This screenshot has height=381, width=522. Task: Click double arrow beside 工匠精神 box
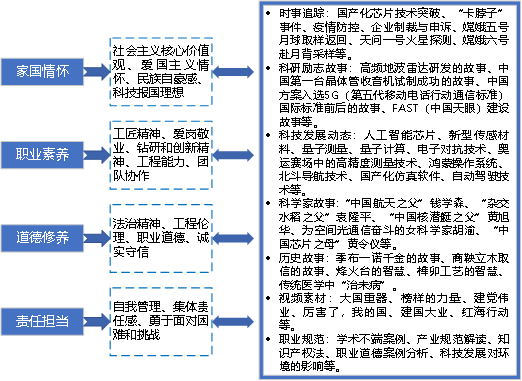pyautogui.click(x=233, y=155)
